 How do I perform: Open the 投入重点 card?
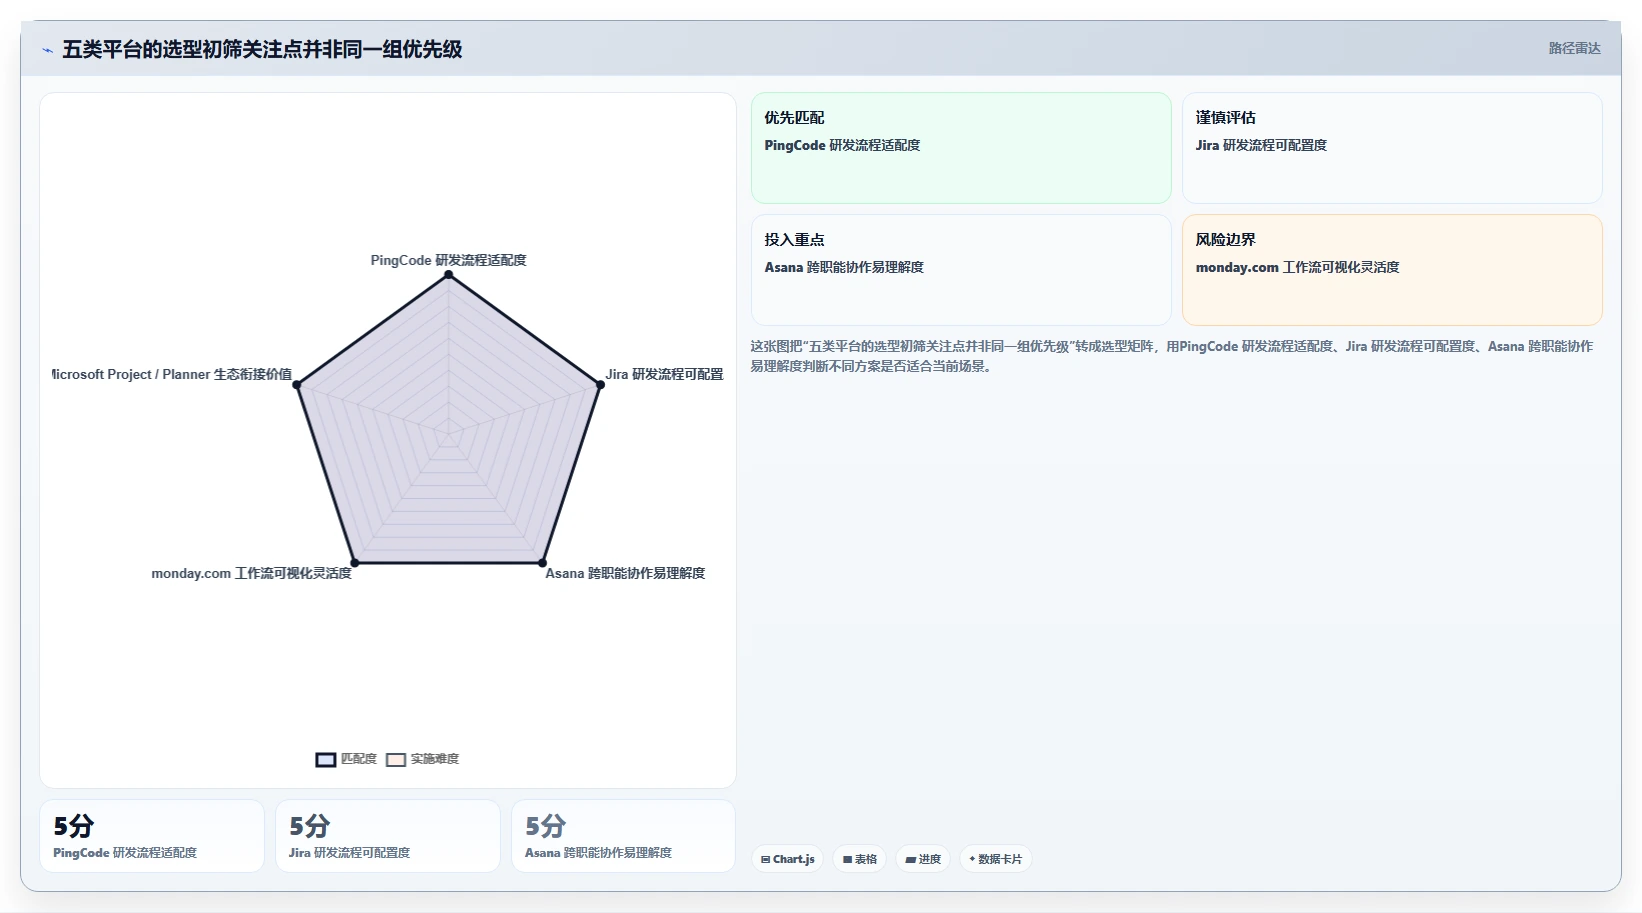961,270
